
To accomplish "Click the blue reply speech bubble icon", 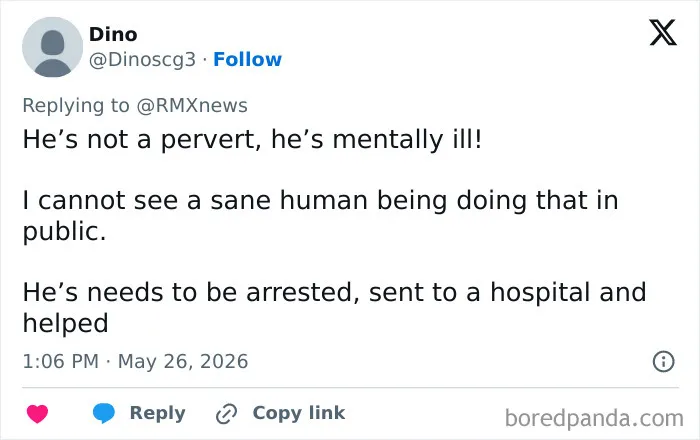I will [104, 413].
